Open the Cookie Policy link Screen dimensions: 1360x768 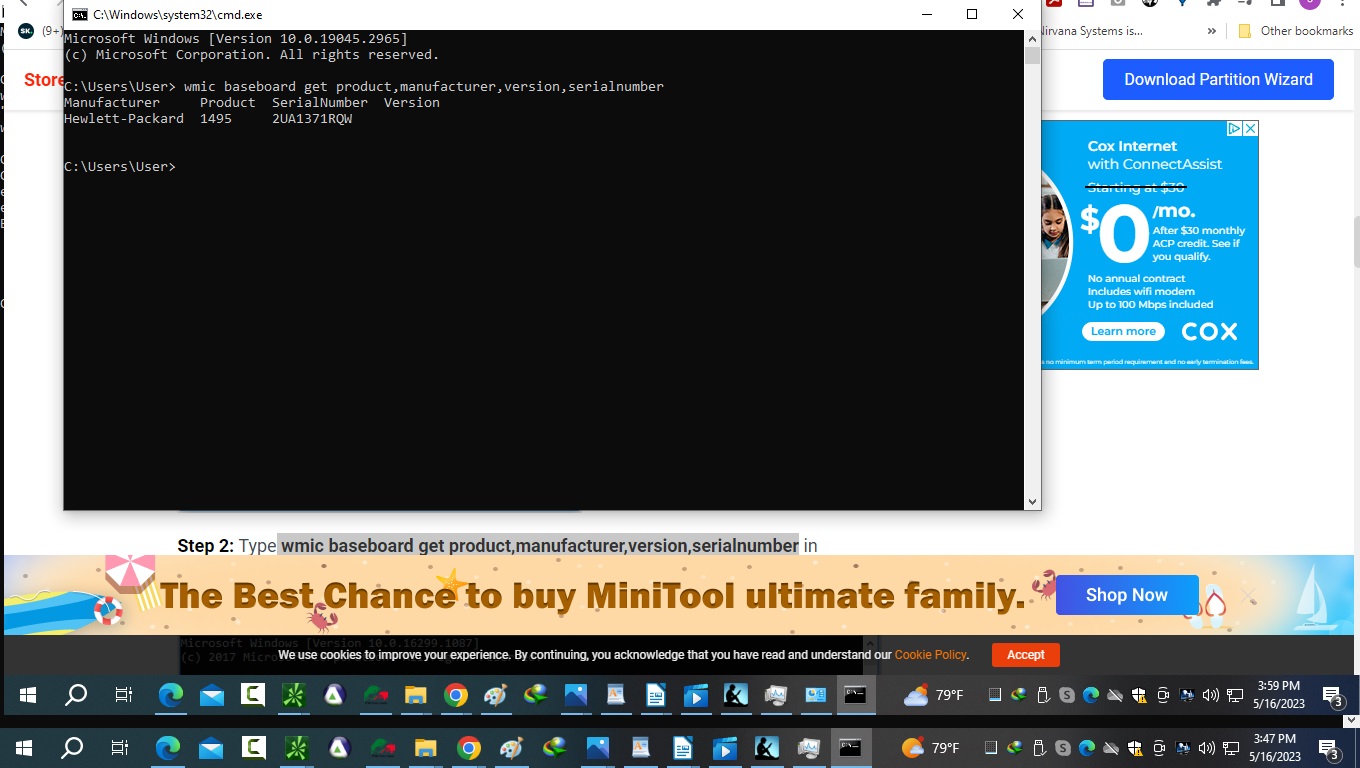(930, 655)
